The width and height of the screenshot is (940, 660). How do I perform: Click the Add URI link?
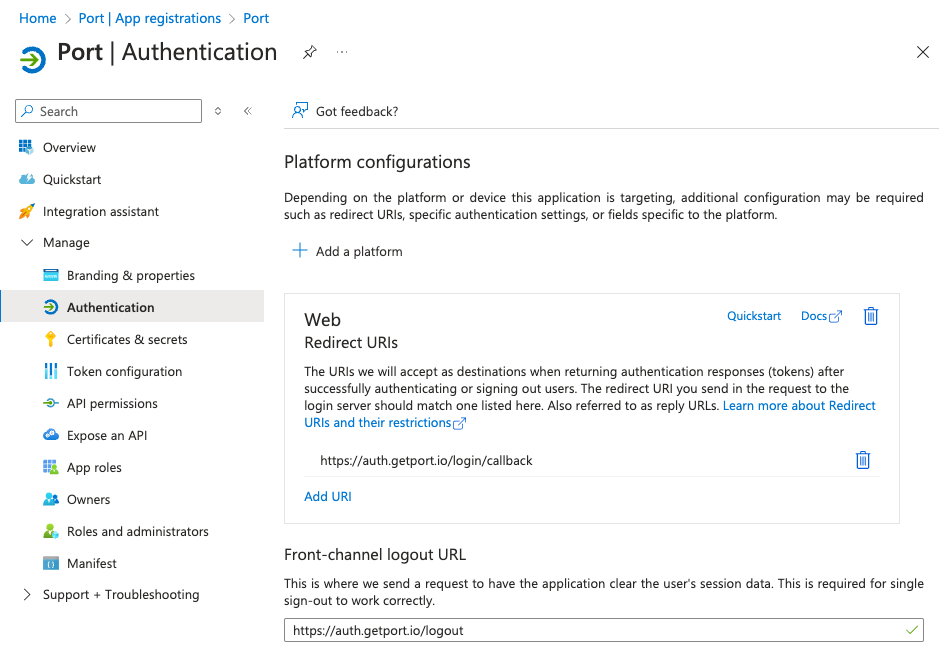(328, 496)
